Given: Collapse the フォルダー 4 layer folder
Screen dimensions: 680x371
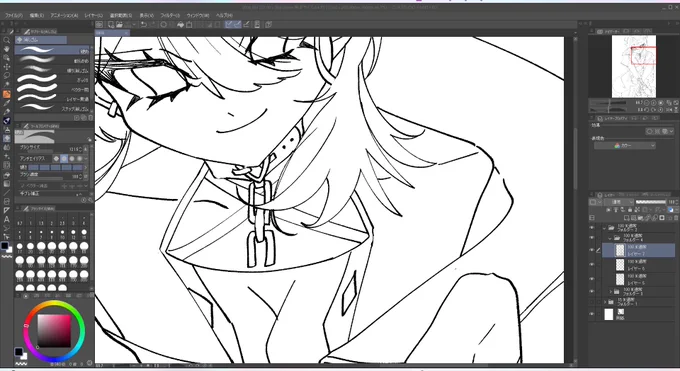Looking at the screenshot, I should click(x=610, y=238).
